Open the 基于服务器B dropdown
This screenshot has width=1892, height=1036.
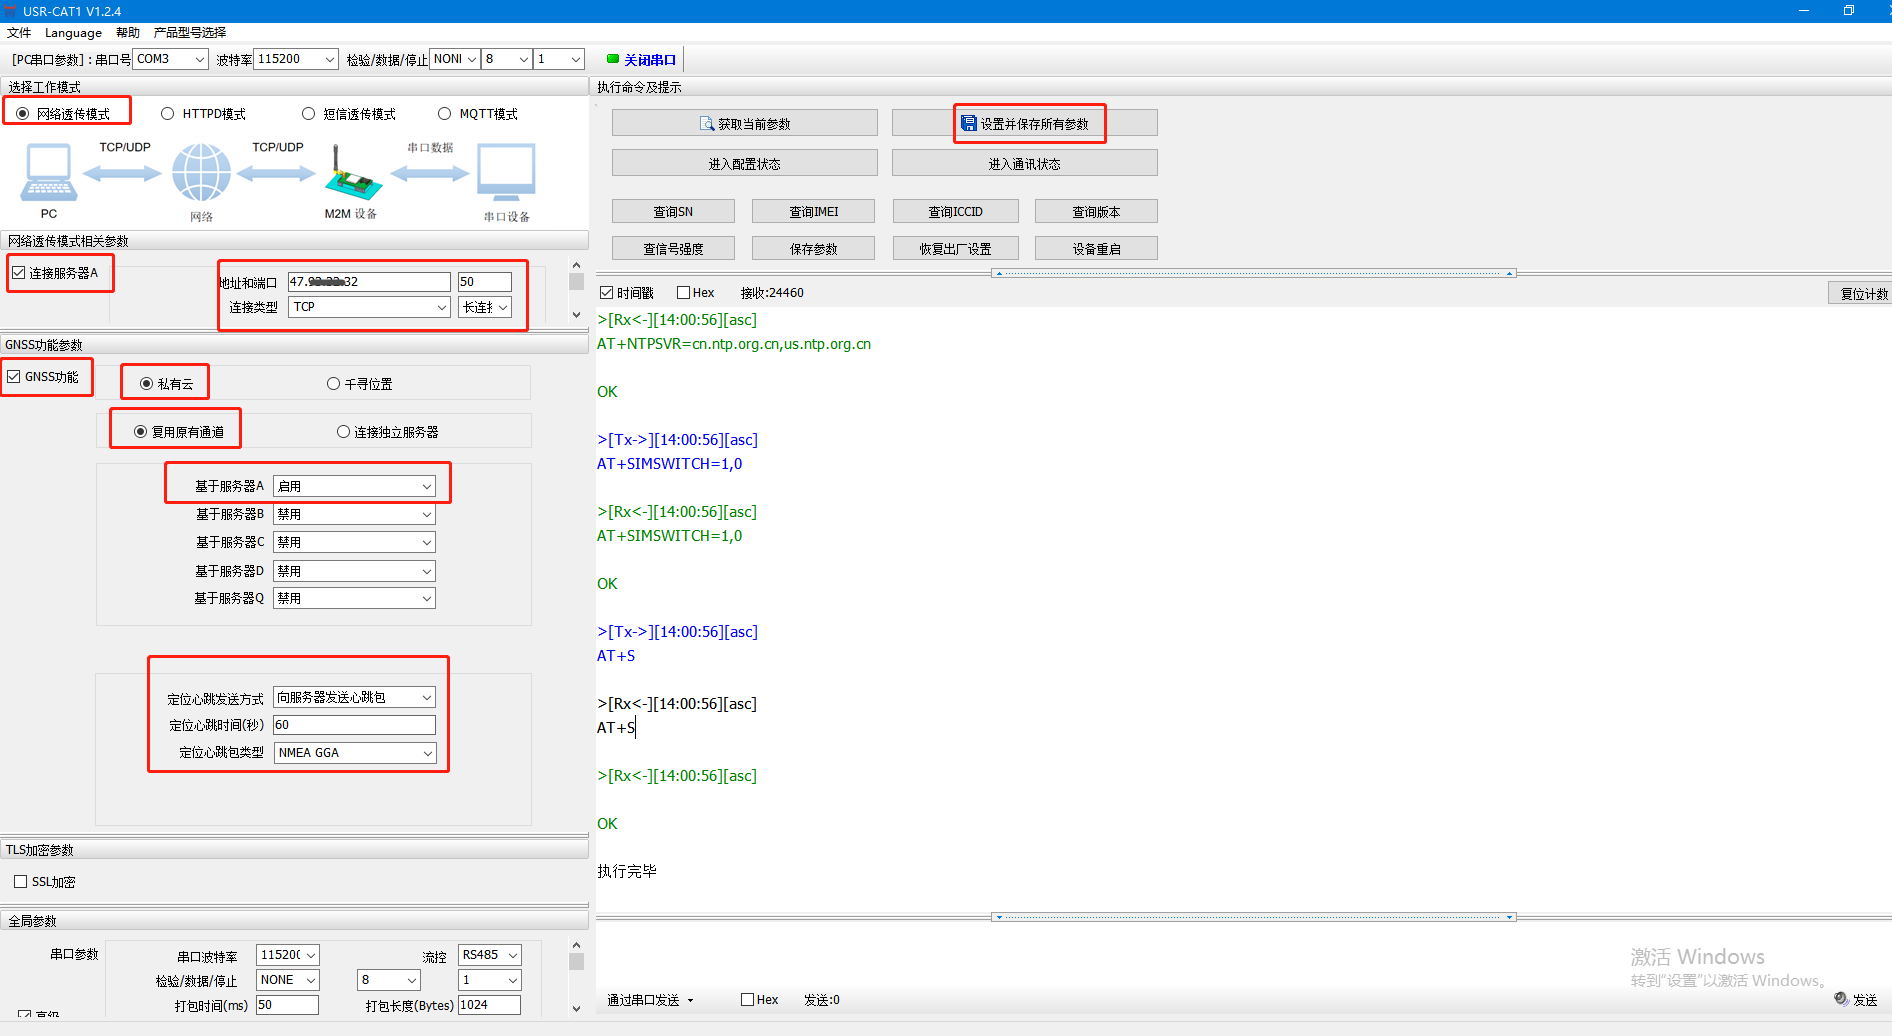tap(354, 514)
